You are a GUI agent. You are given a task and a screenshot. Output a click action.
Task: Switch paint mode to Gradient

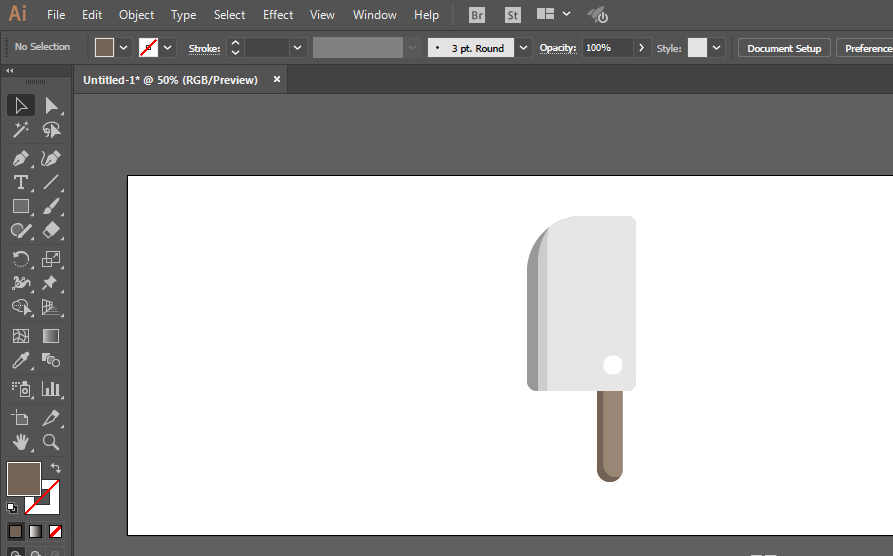coord(35,531)
